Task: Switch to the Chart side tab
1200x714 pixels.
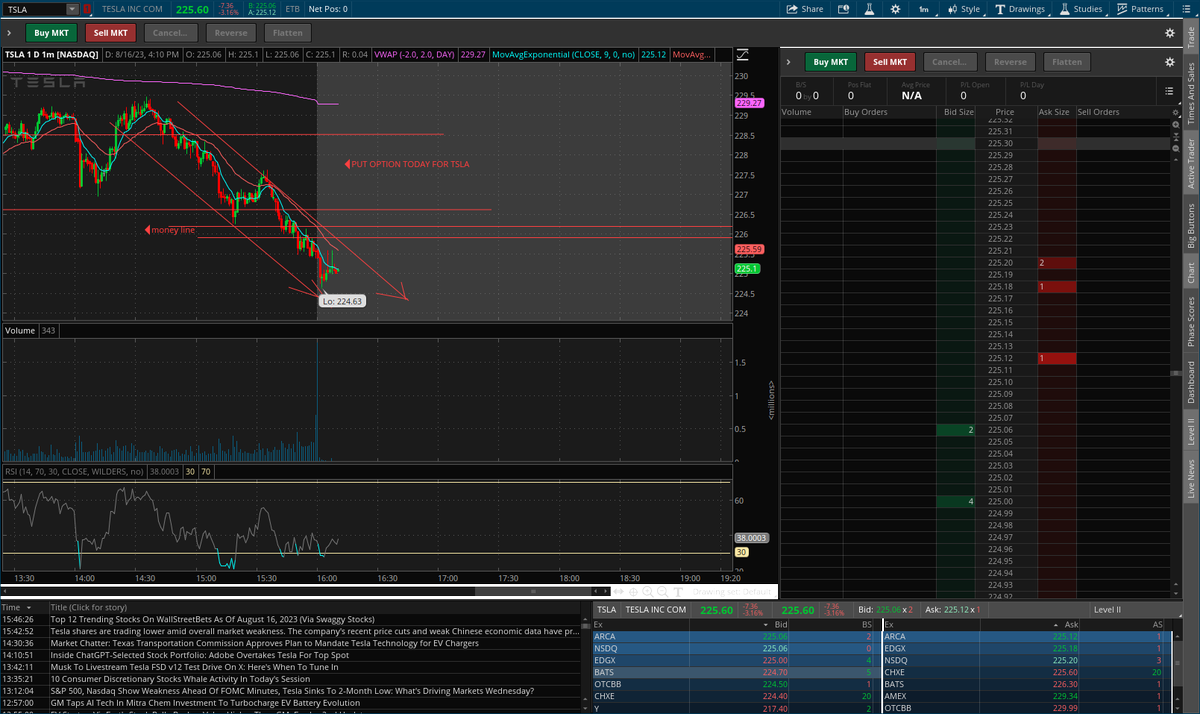Action: point(1190,271)
